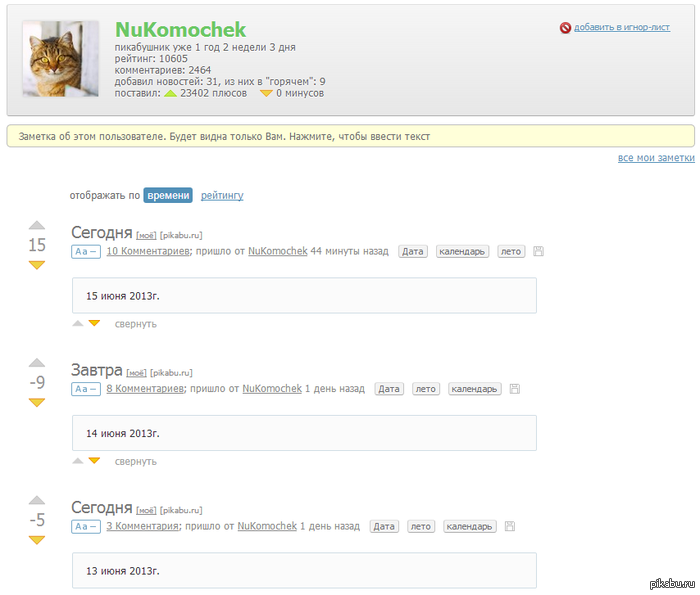Toggle font size Aa for 10 Комментариев post
This screenshot has width=700, height=595.
pyautogui.click(x=86, y=252)
